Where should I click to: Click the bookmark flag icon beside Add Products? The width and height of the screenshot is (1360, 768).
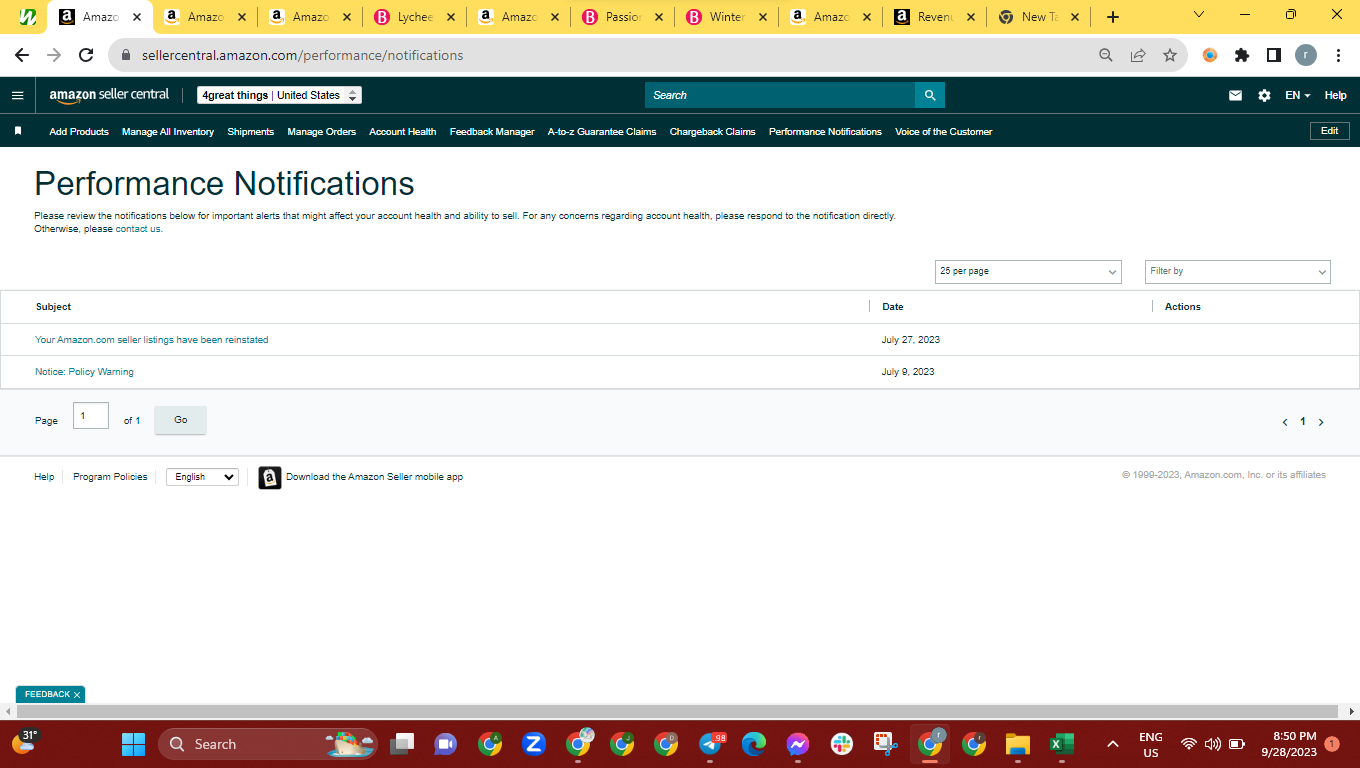click(x=18, y=131)
